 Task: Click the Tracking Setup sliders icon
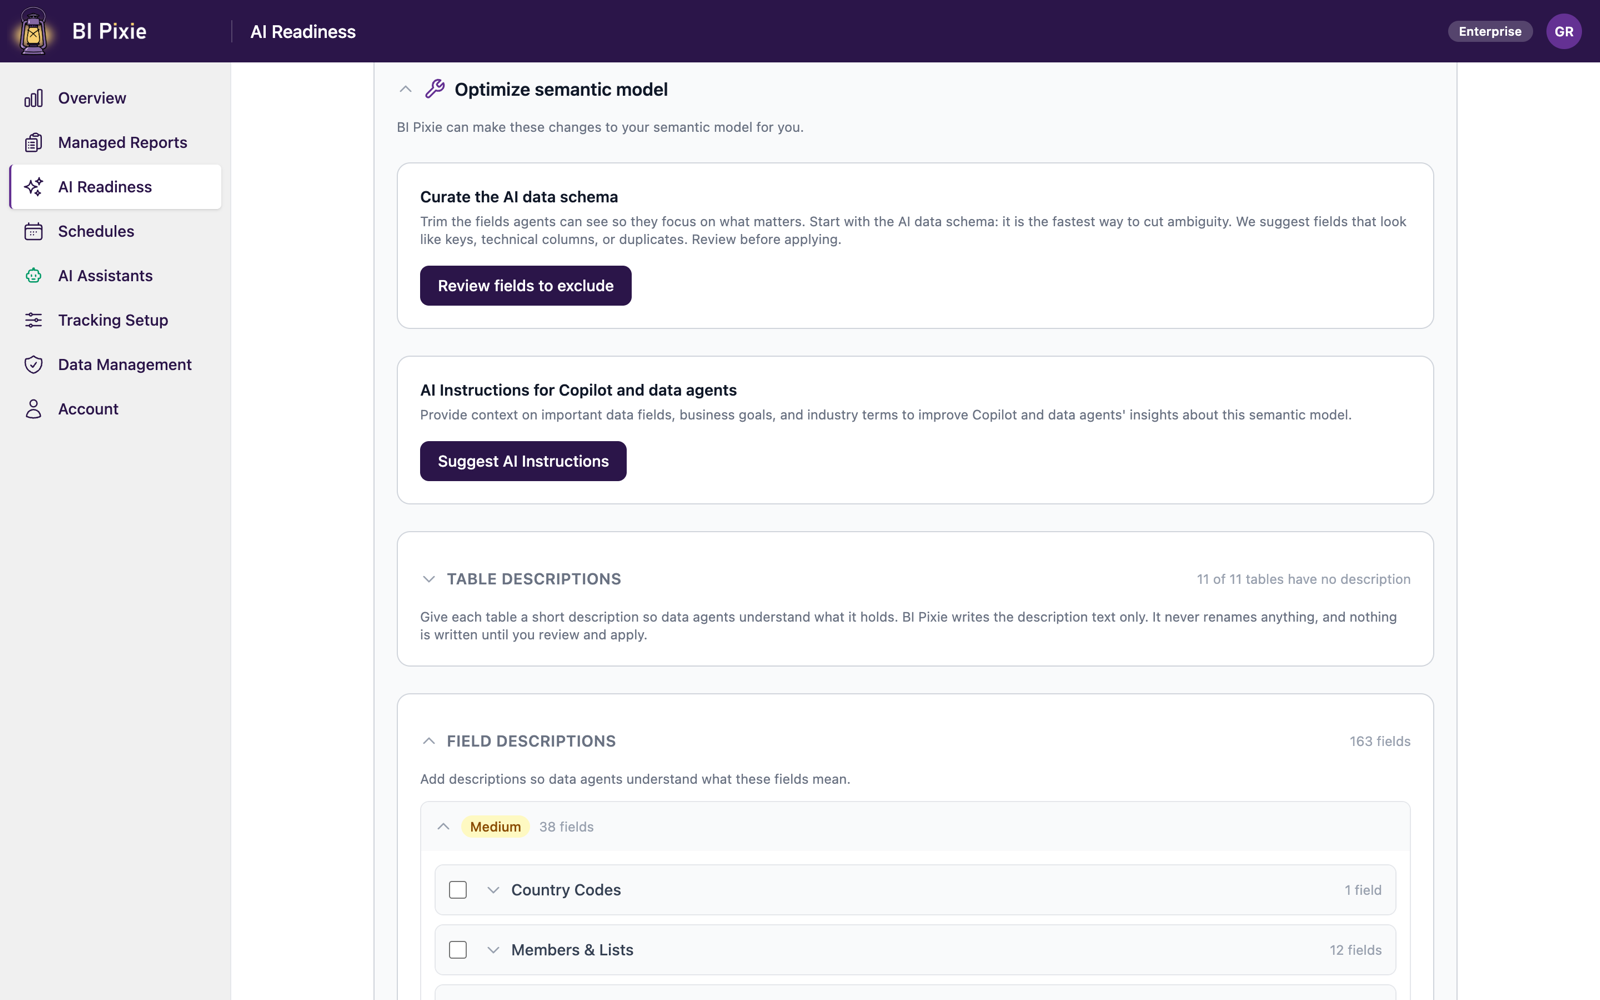click(34, 320)
